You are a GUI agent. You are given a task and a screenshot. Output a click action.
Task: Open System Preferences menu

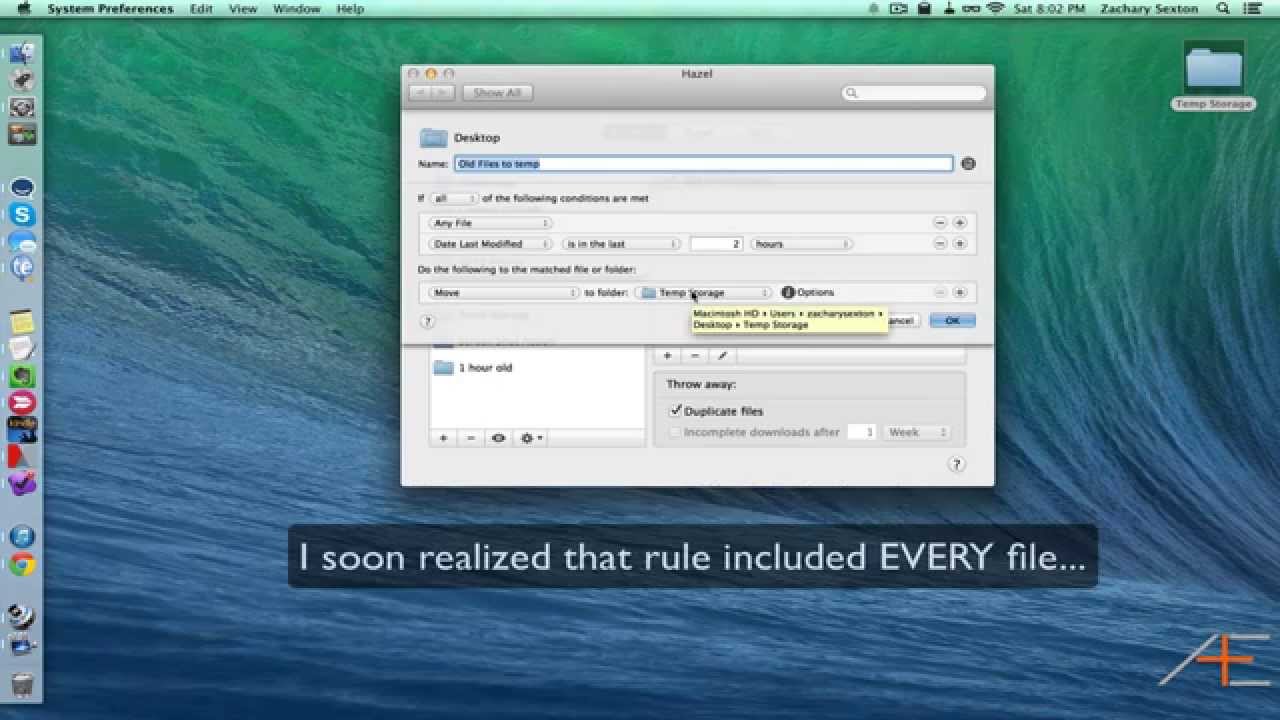pyautogui.click(x=110, y=9)
